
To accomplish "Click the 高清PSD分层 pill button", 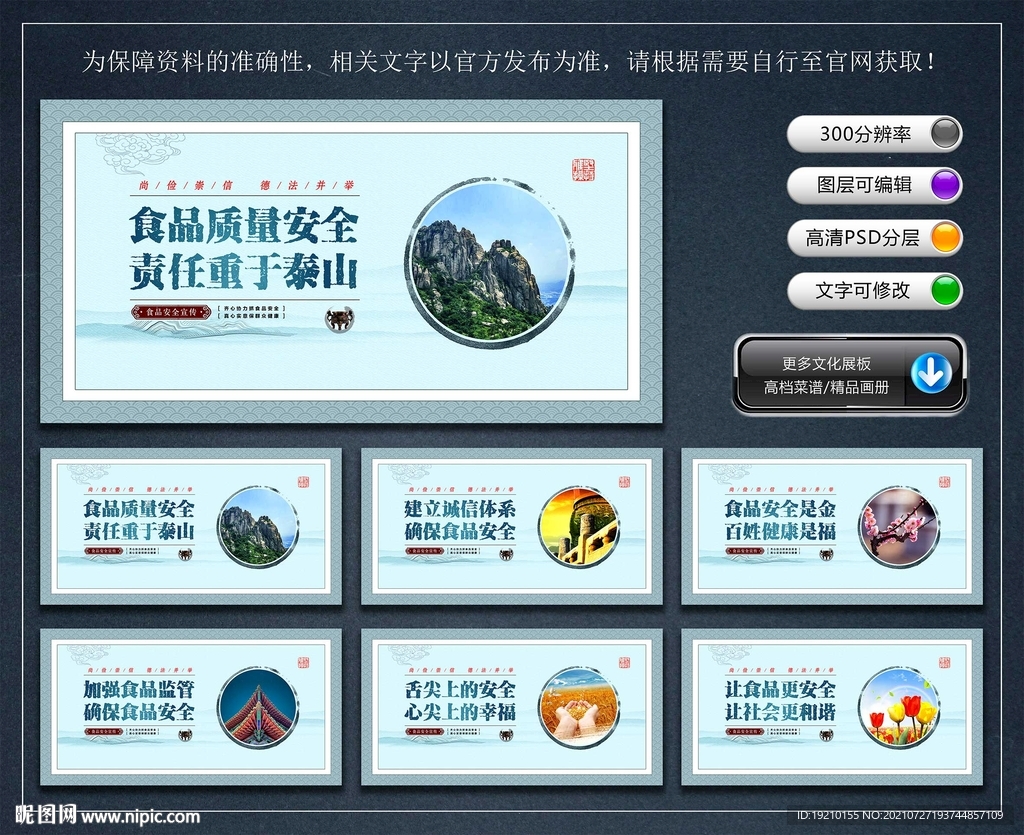I will [x=874, y=238].
